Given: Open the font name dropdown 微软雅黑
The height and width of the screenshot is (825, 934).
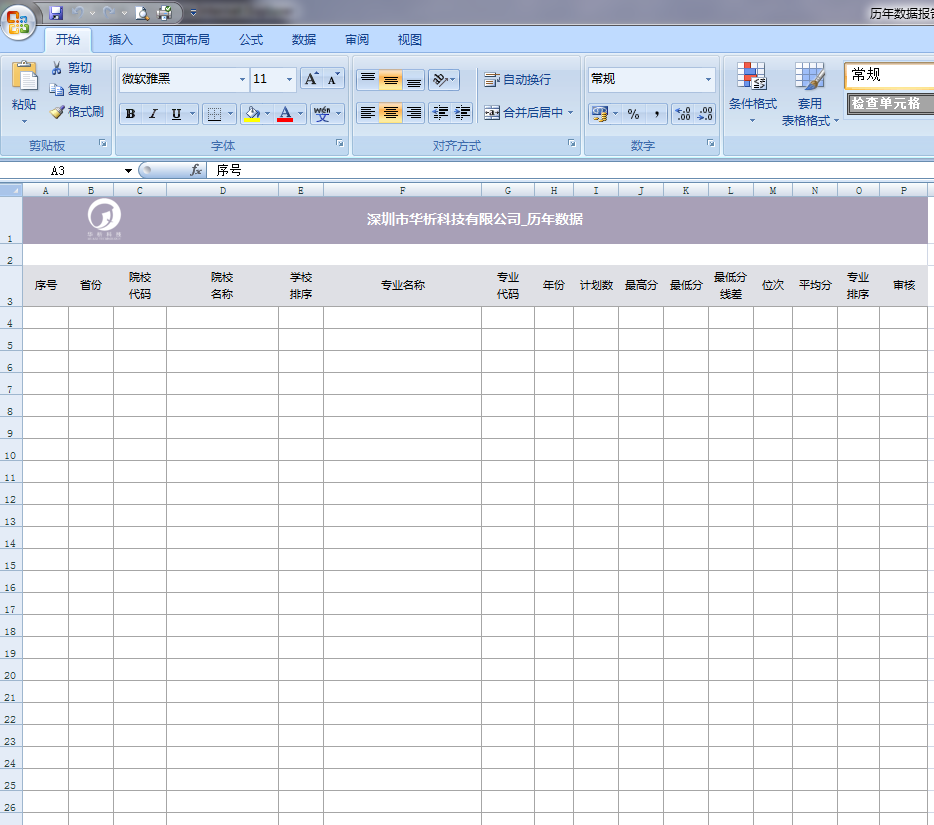Looking at the screenshot, I should (242, 79).
